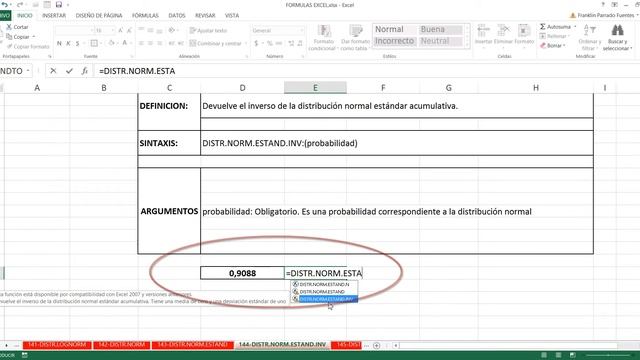Switch to the INSERTAR ribbon tab
This screenshot has height=360, width=640.
point(54,16)
